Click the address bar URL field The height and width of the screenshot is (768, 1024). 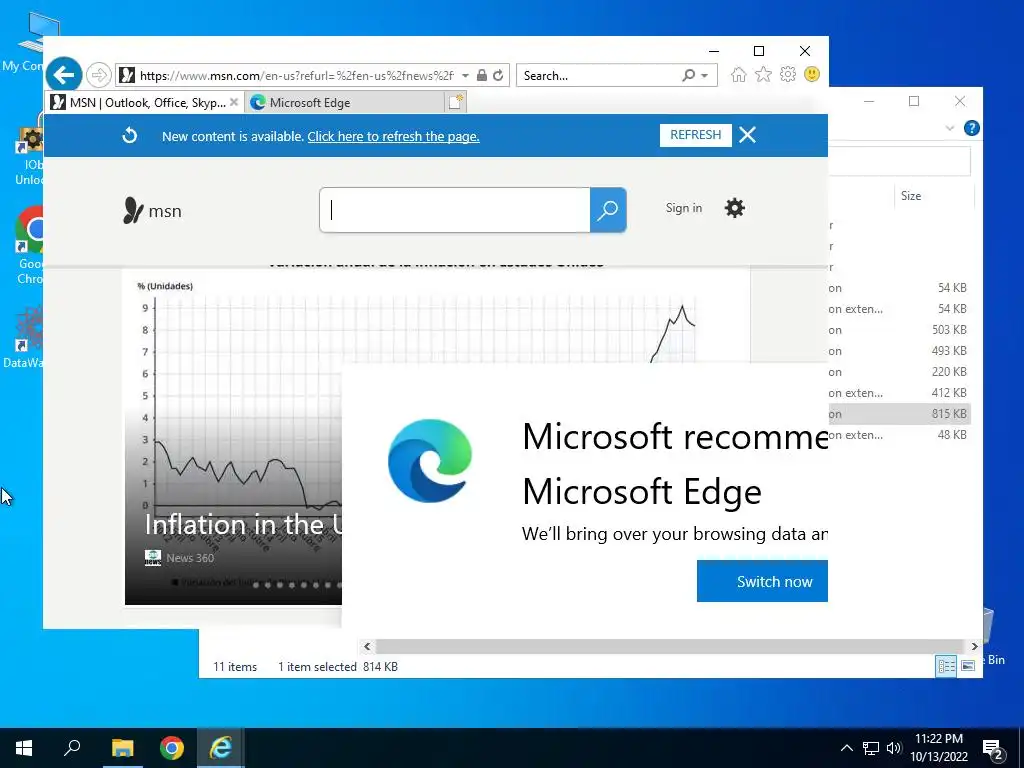coord(295,76)
